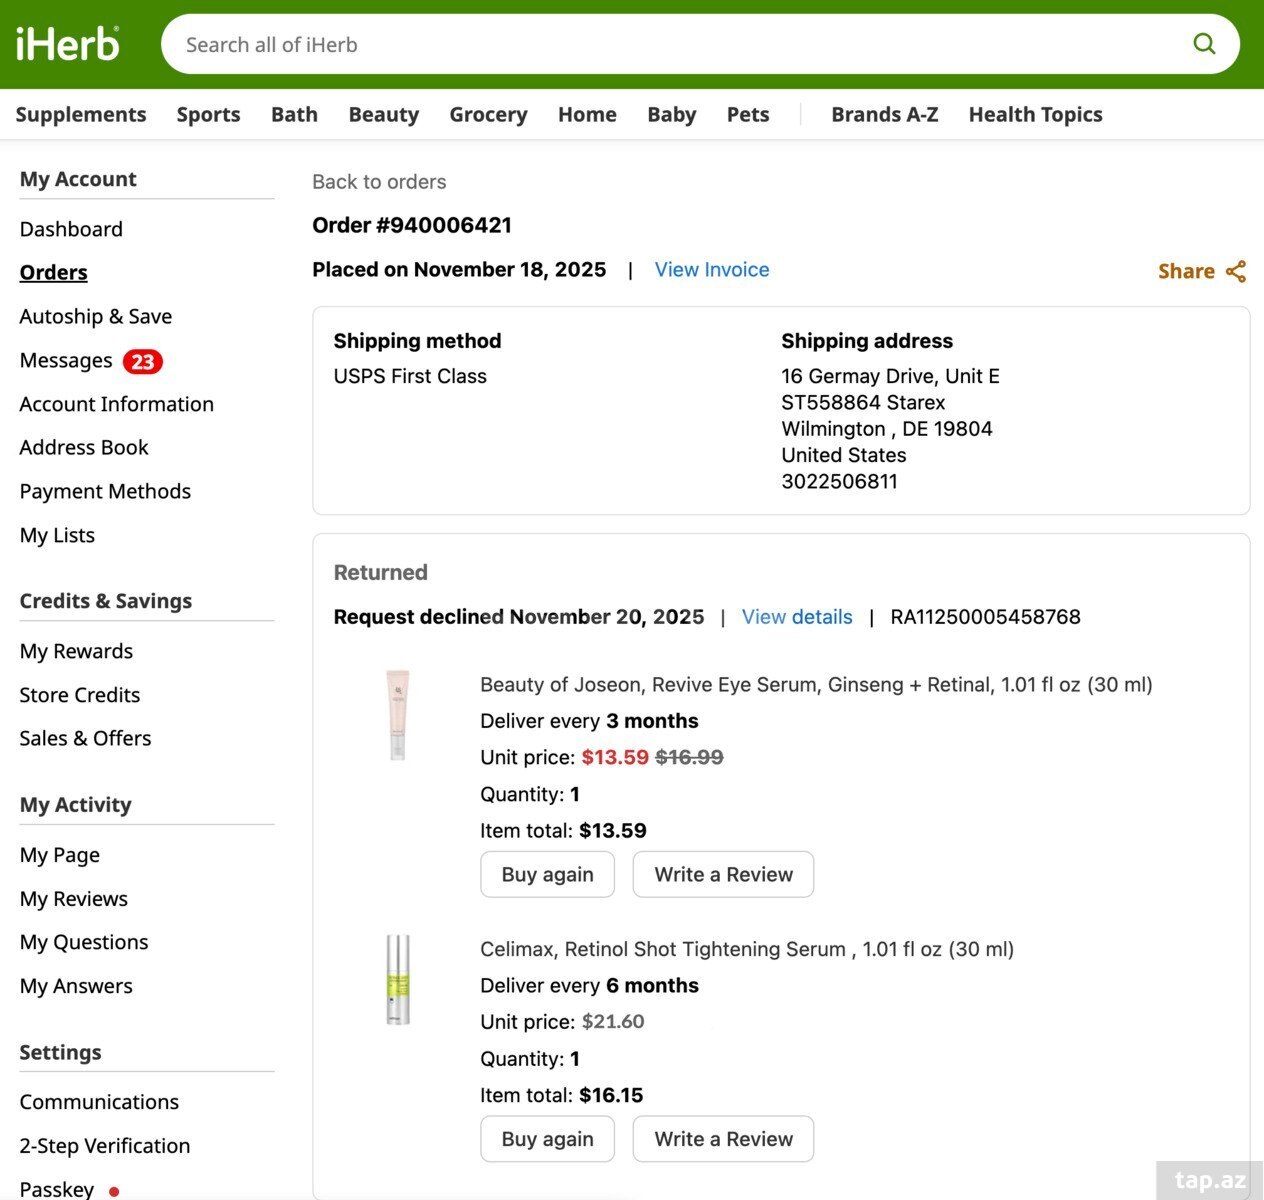
Task: Open Beauty of Joseon Revive Eye Serum title
Action: click(x=816, y=685)
